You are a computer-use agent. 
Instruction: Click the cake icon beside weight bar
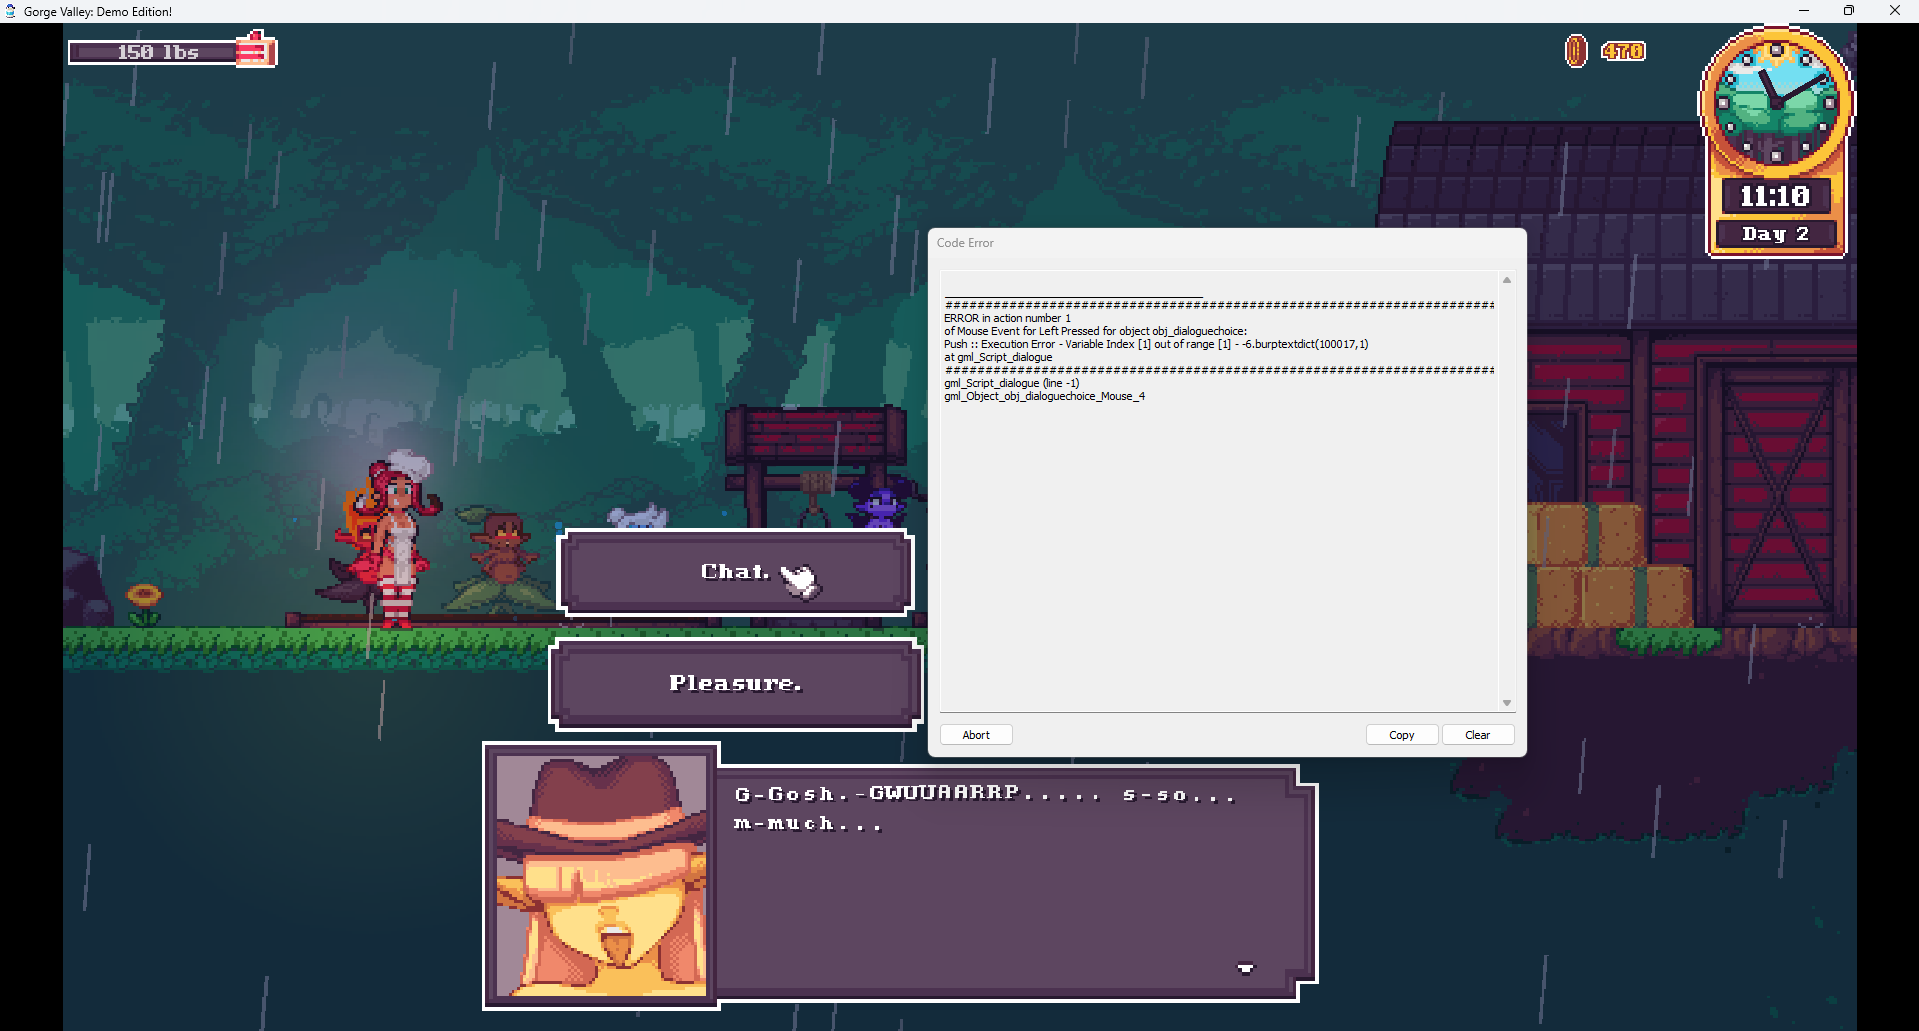[x=256, y=50]
